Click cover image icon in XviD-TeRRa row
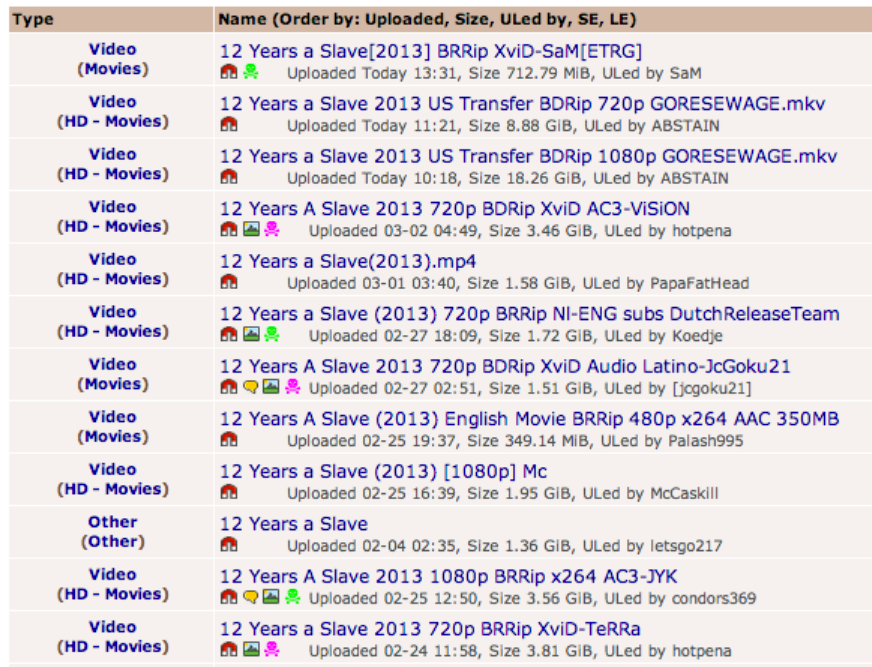872x667 pixels. pos(251,649)
